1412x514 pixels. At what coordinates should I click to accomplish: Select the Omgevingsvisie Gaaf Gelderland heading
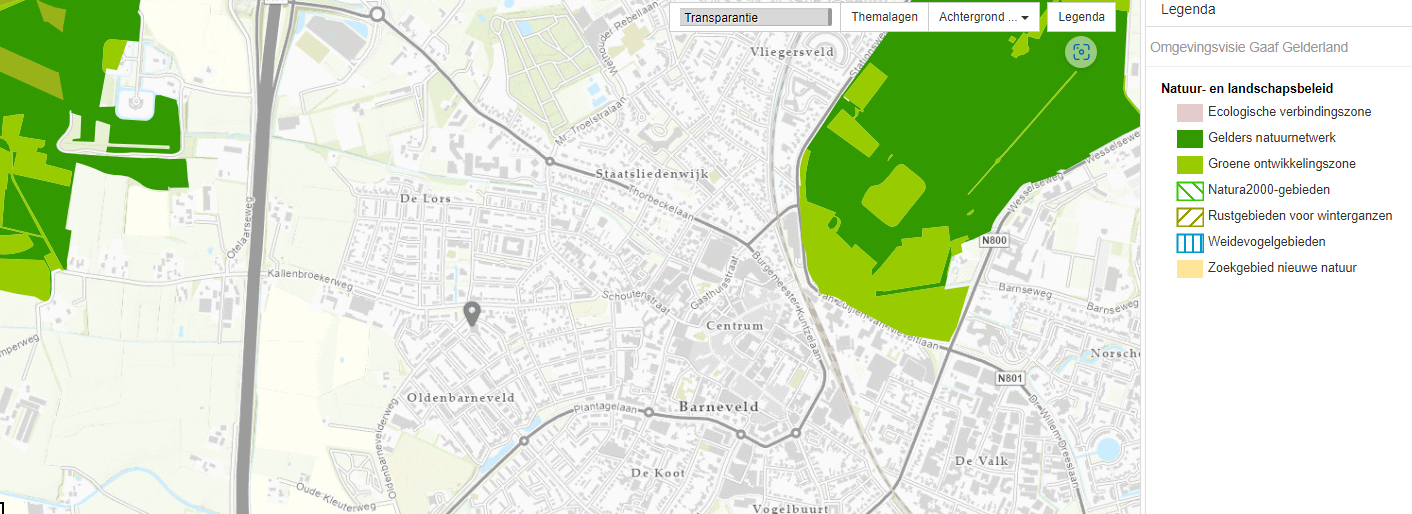click(x=1249, y=47)
